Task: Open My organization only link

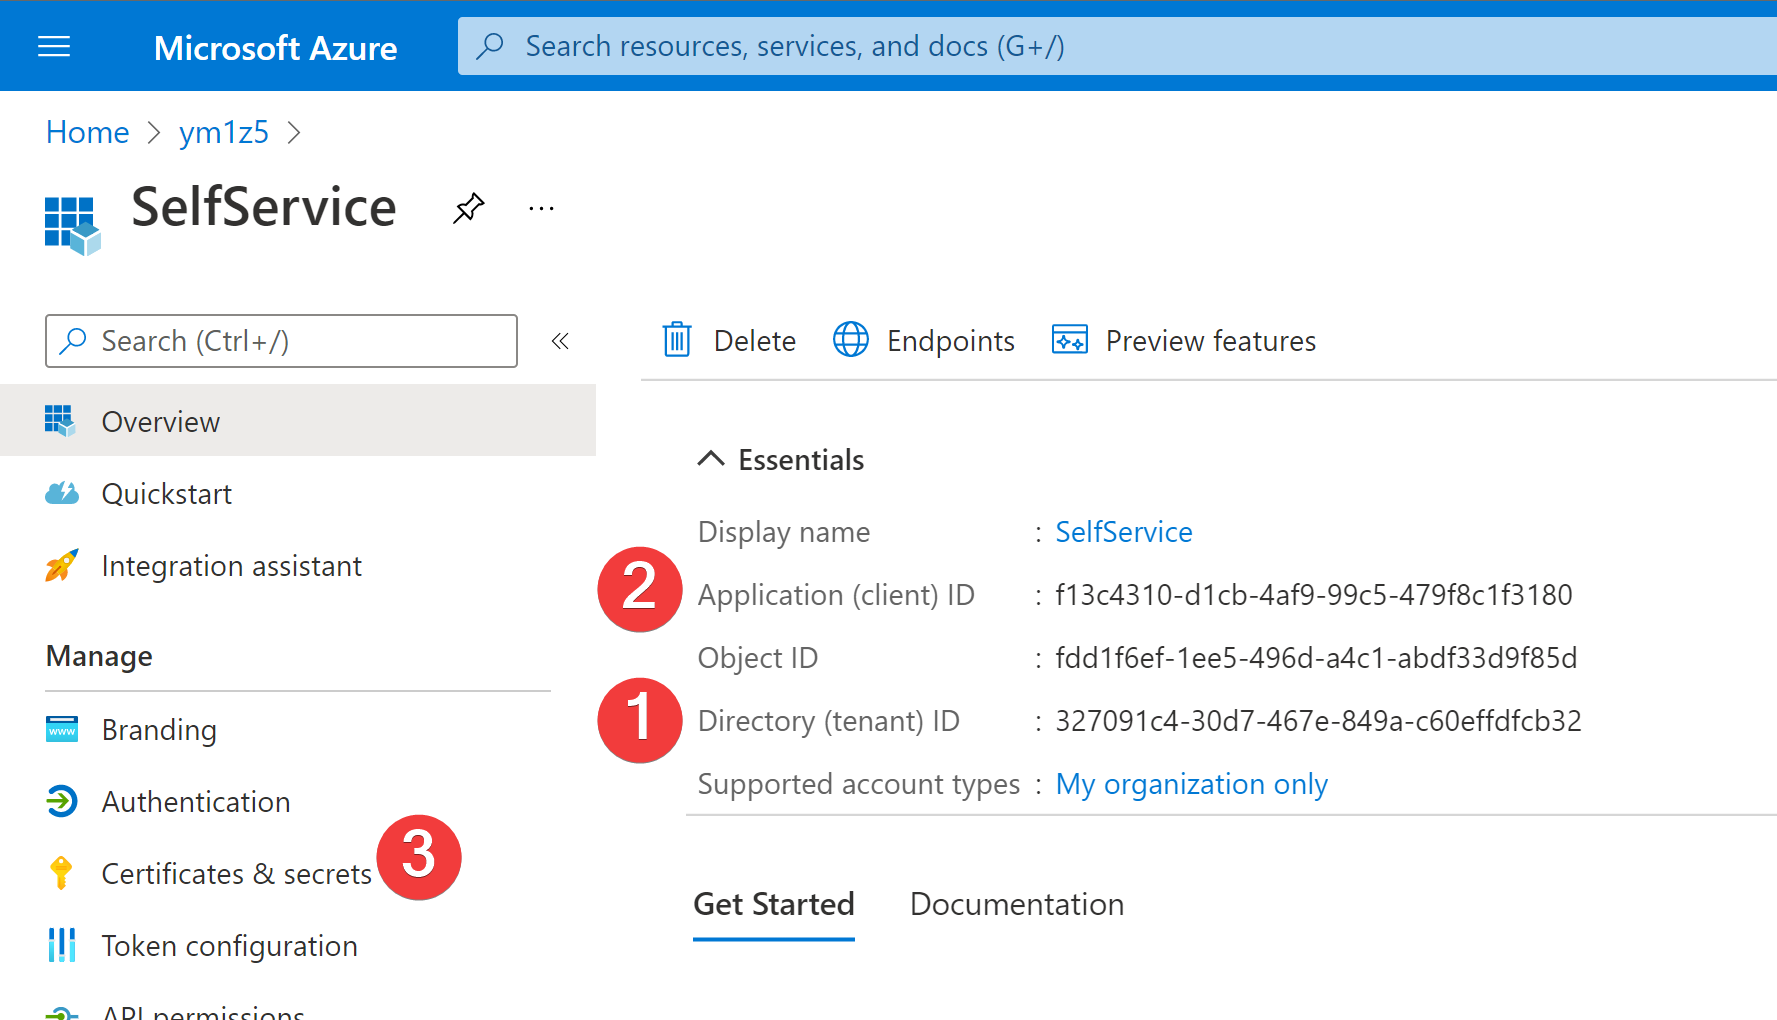Action: point(1191,784)
